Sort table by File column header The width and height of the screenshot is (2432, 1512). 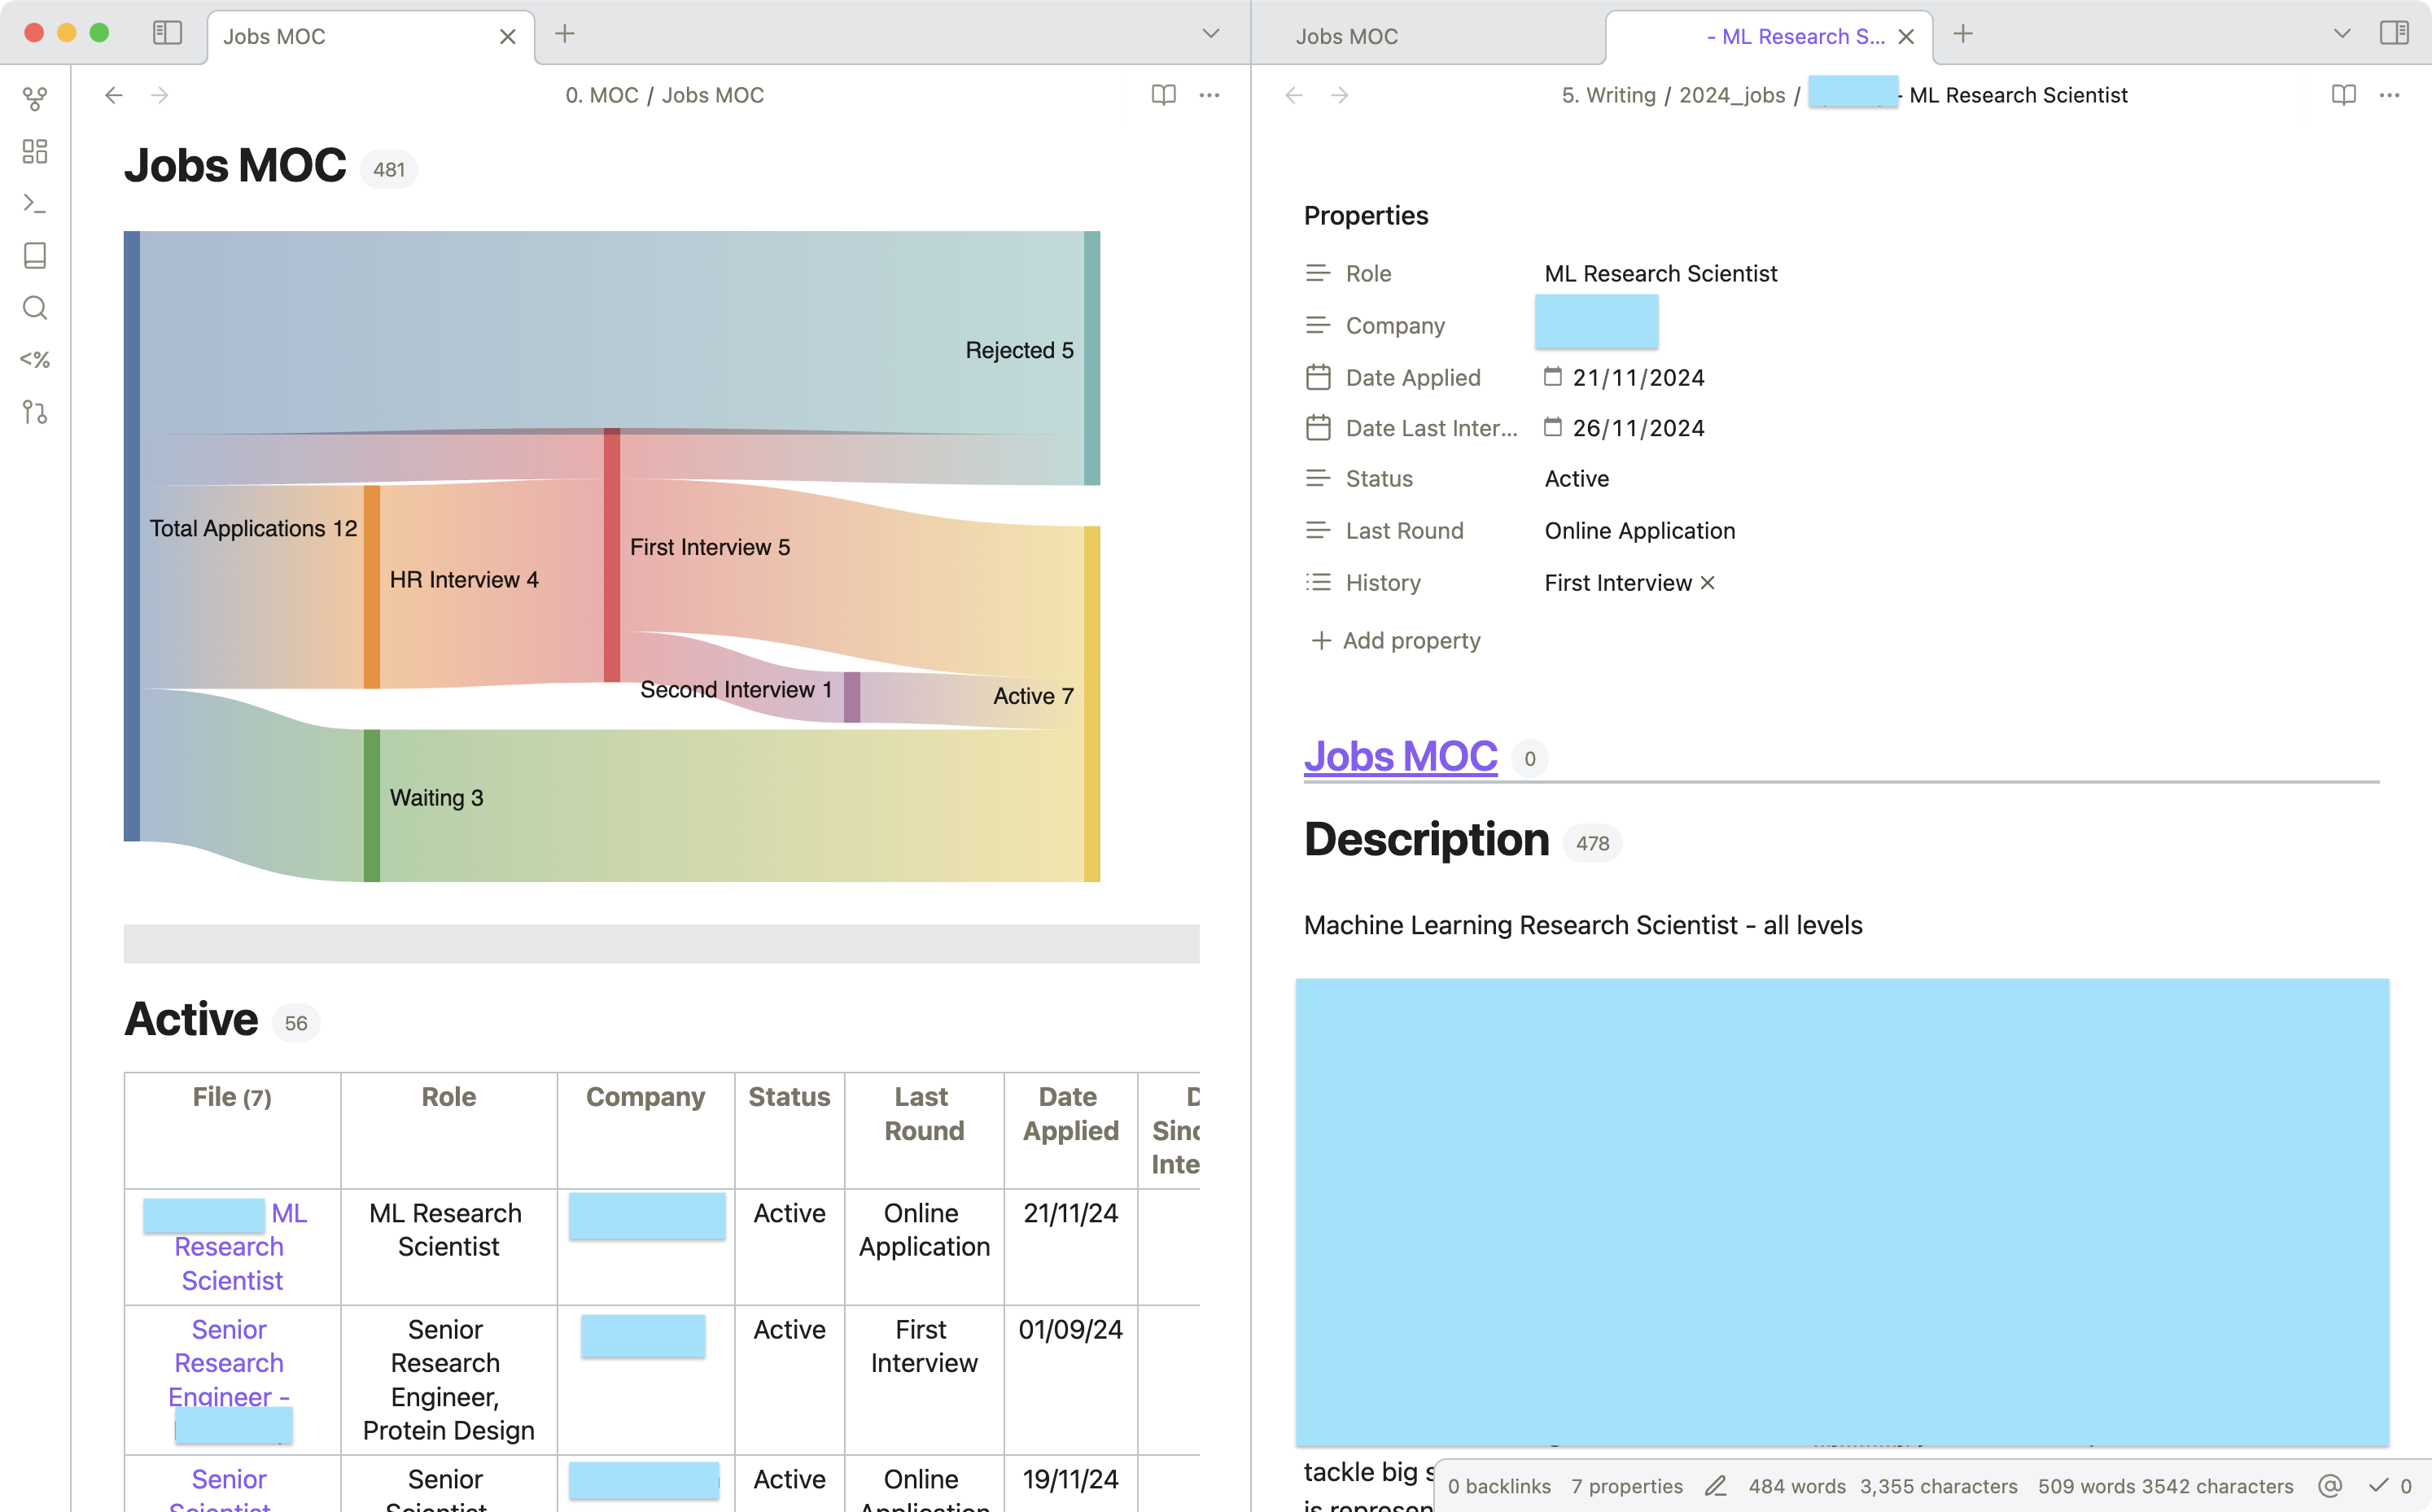click(x=232, y=1097)
